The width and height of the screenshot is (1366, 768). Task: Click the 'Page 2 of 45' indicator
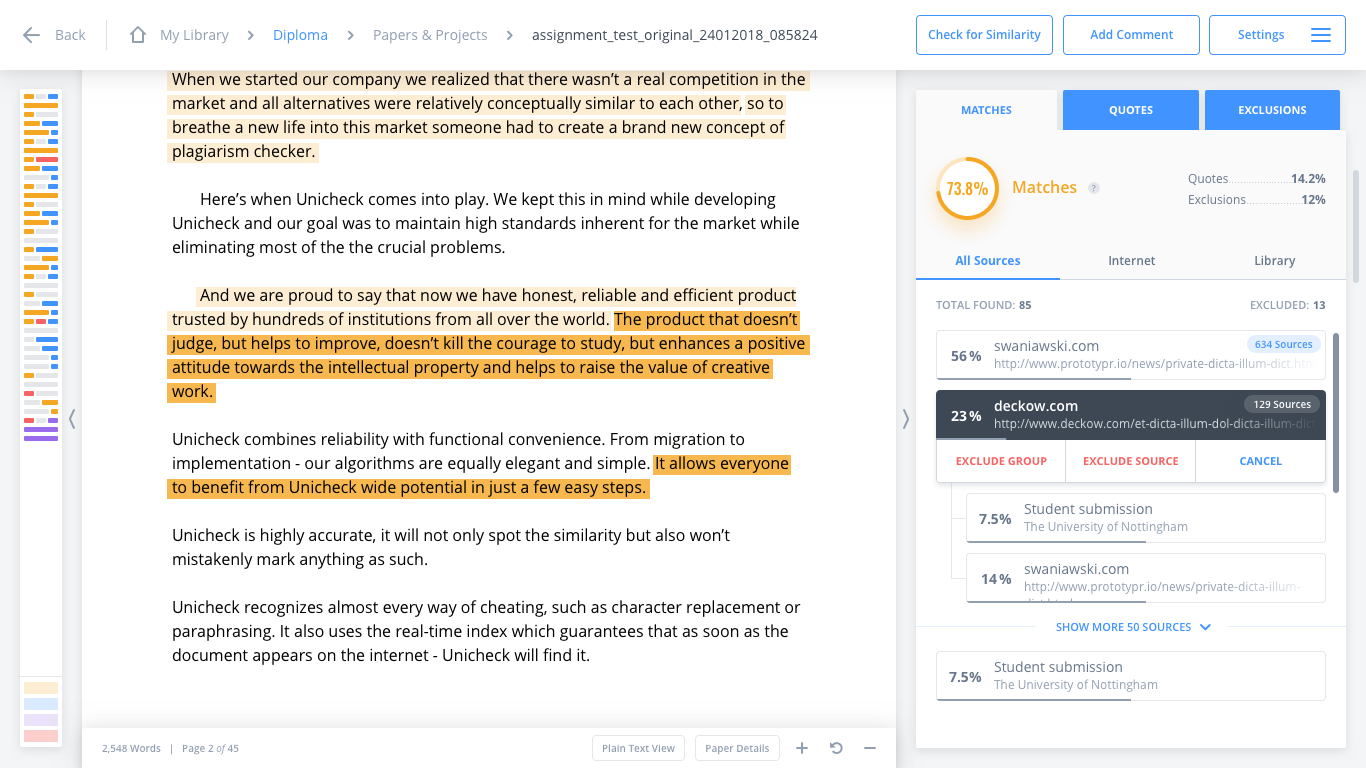[x=210, y=748]
